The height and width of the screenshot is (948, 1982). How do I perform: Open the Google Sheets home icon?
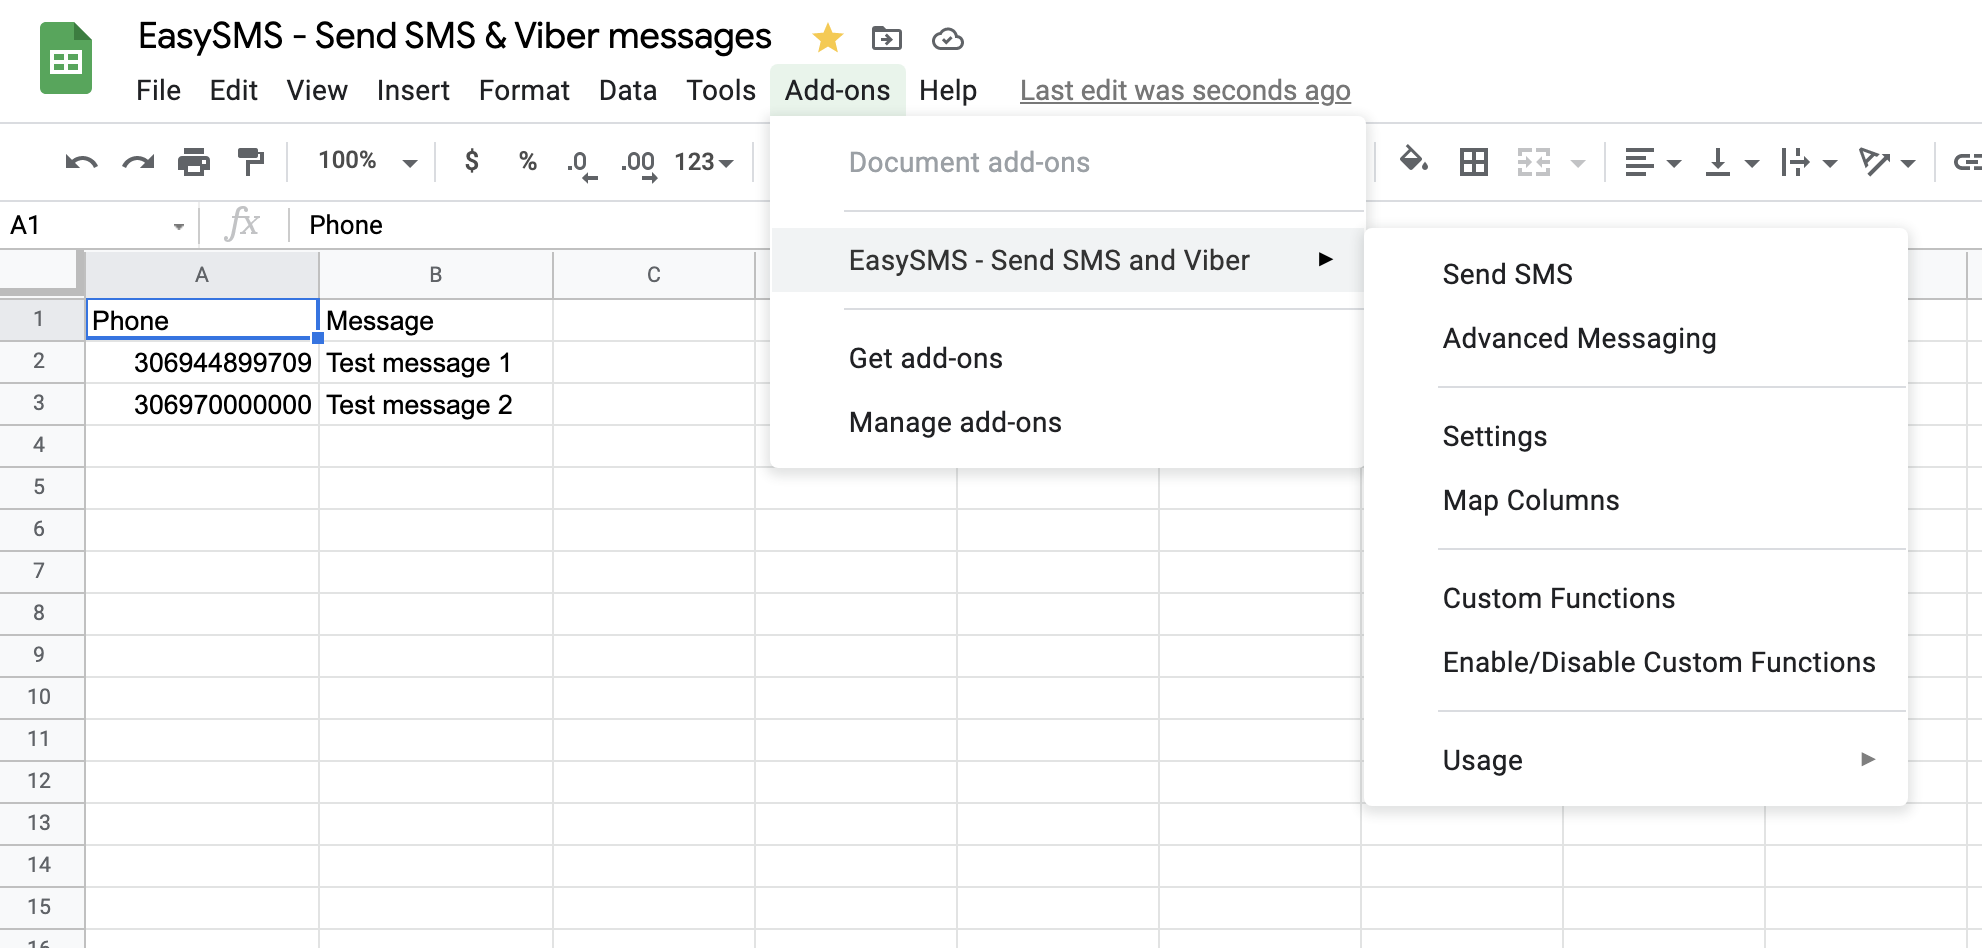pyautogui.click(x=66, y=60)
